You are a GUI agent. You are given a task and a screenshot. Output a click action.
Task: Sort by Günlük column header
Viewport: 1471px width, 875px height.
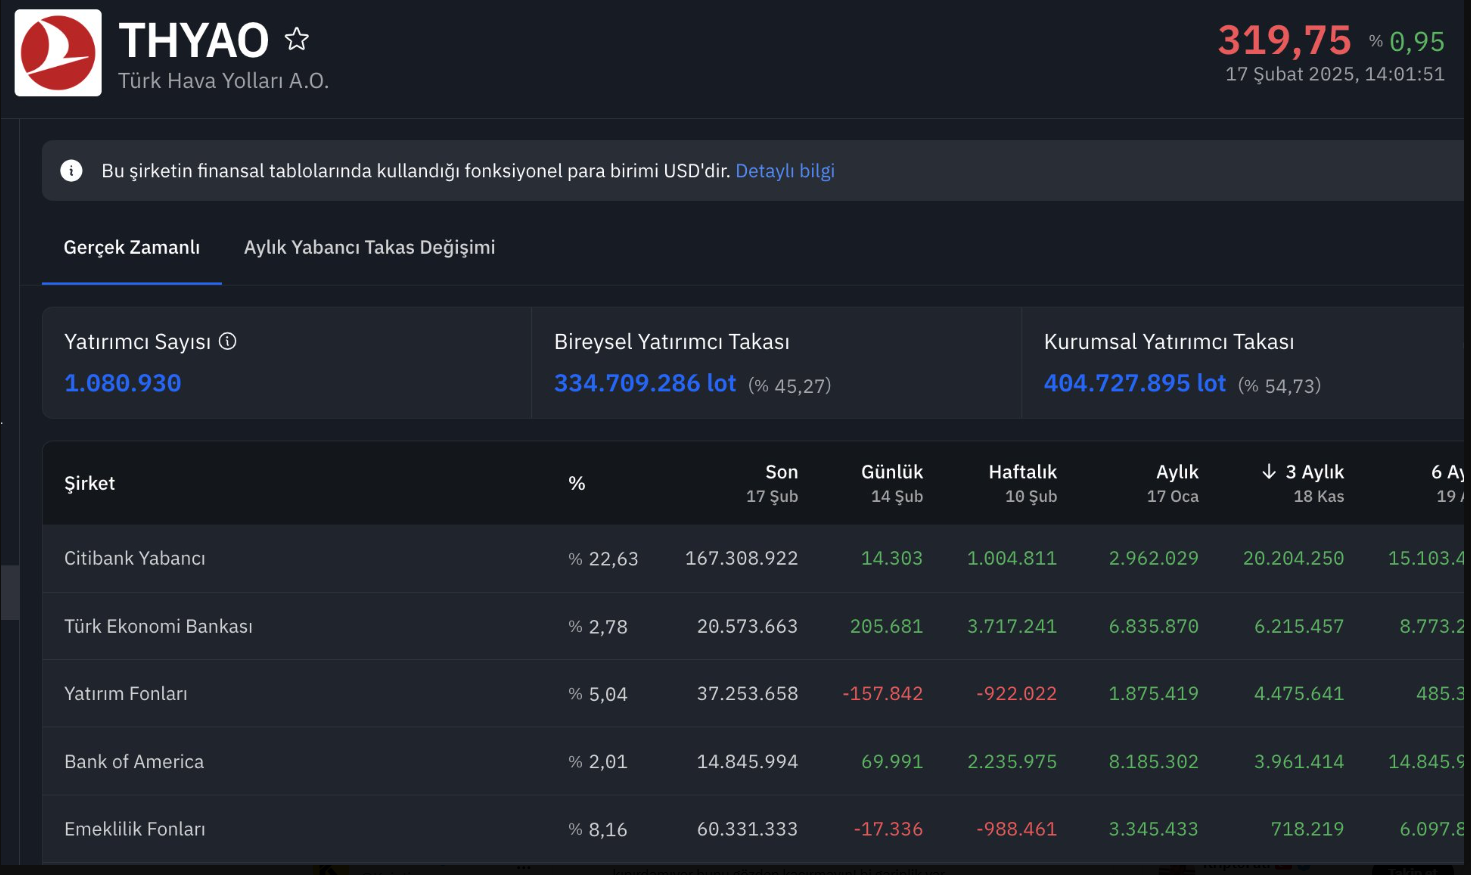[891, 472]
